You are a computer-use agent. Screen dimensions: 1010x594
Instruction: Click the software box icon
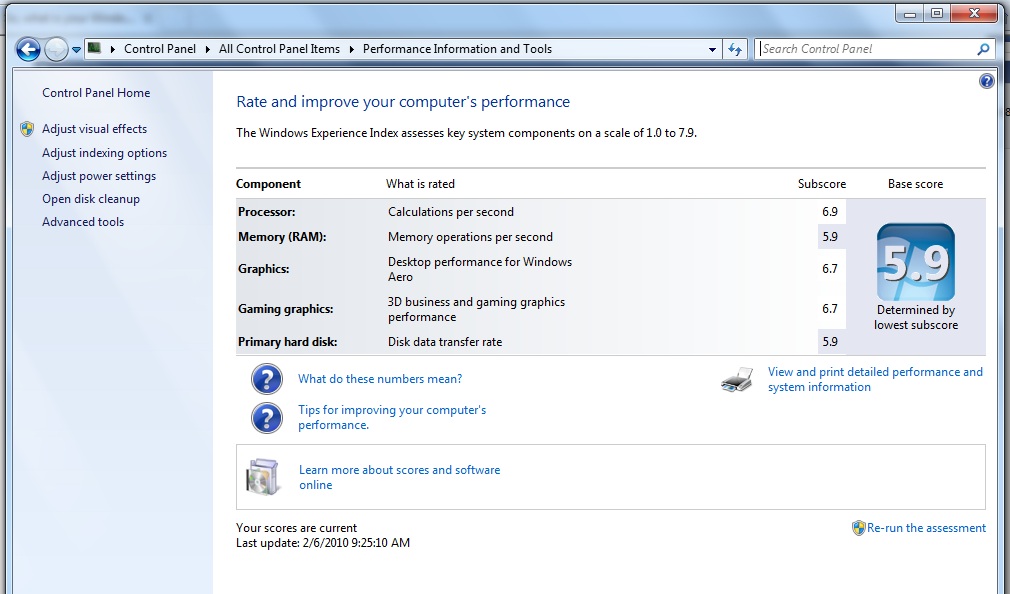[x=263, y=477]
